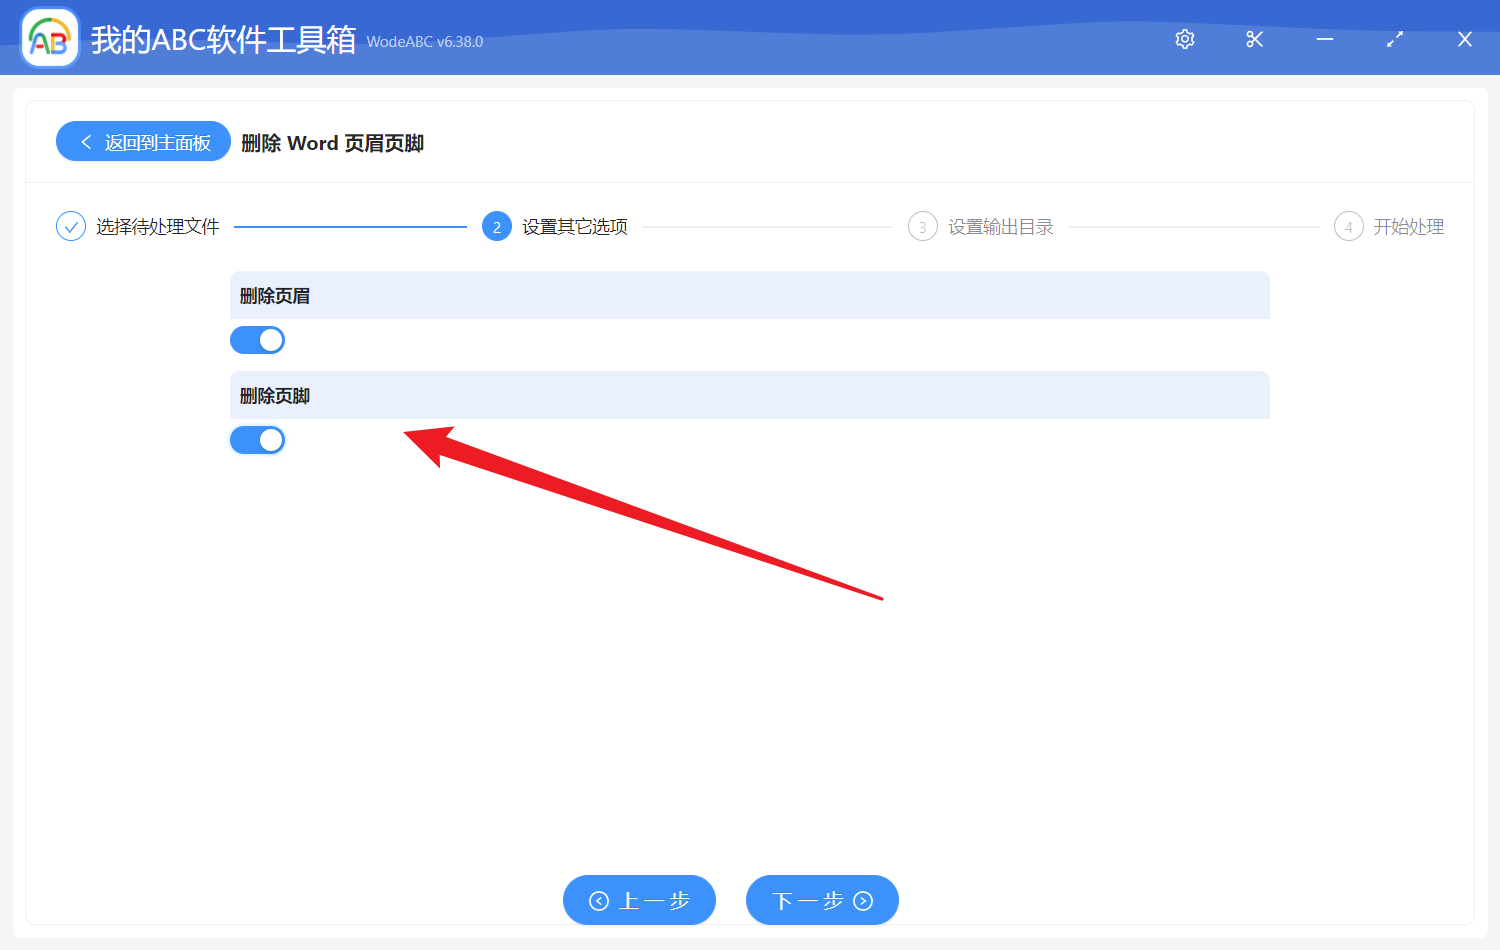
Task: Click the numbered circle for step 设置其它选项
Action: [x=497, y=226]
